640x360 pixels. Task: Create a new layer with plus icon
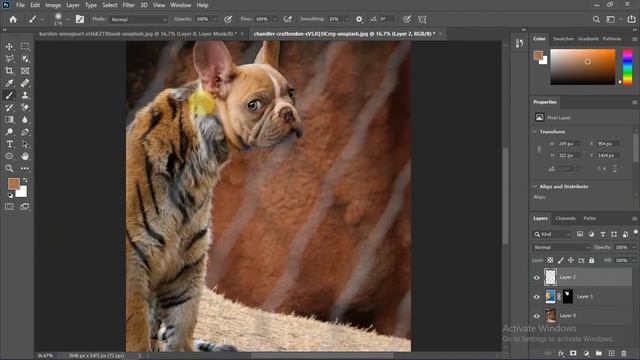click(611, 353)
